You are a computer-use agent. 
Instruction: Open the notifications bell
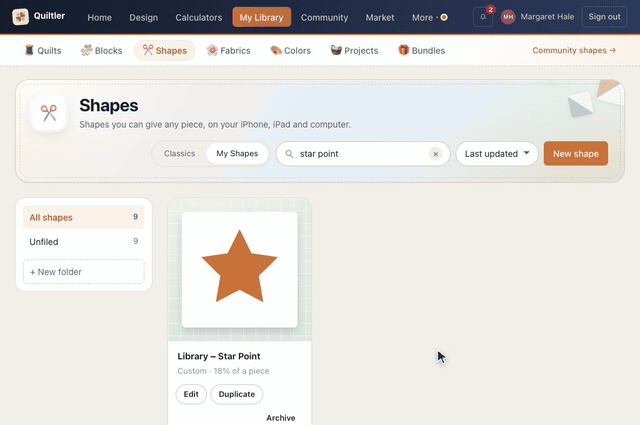click(x=483, y=17)
